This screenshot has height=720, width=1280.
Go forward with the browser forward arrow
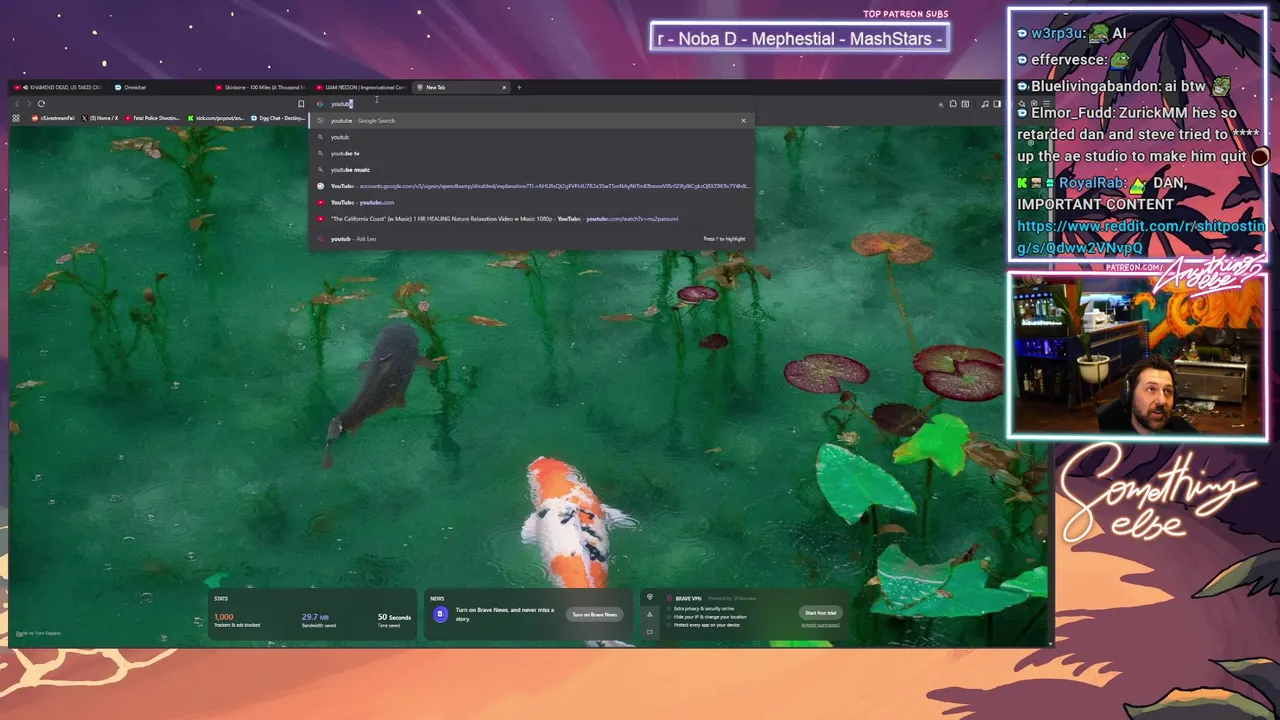point(29,104)
